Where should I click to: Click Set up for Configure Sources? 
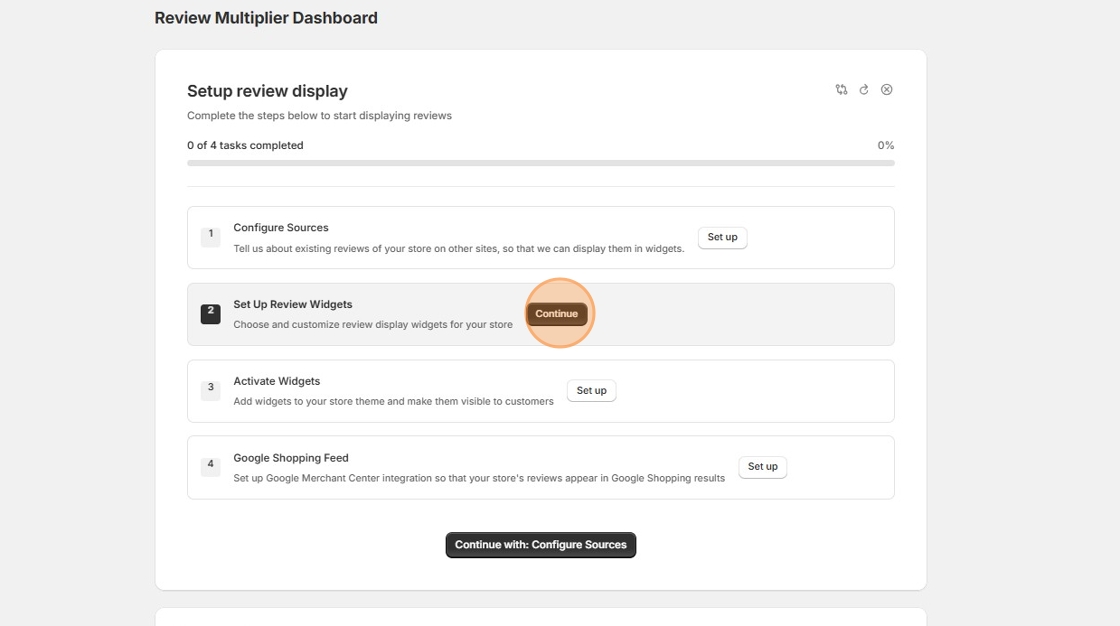722,237
